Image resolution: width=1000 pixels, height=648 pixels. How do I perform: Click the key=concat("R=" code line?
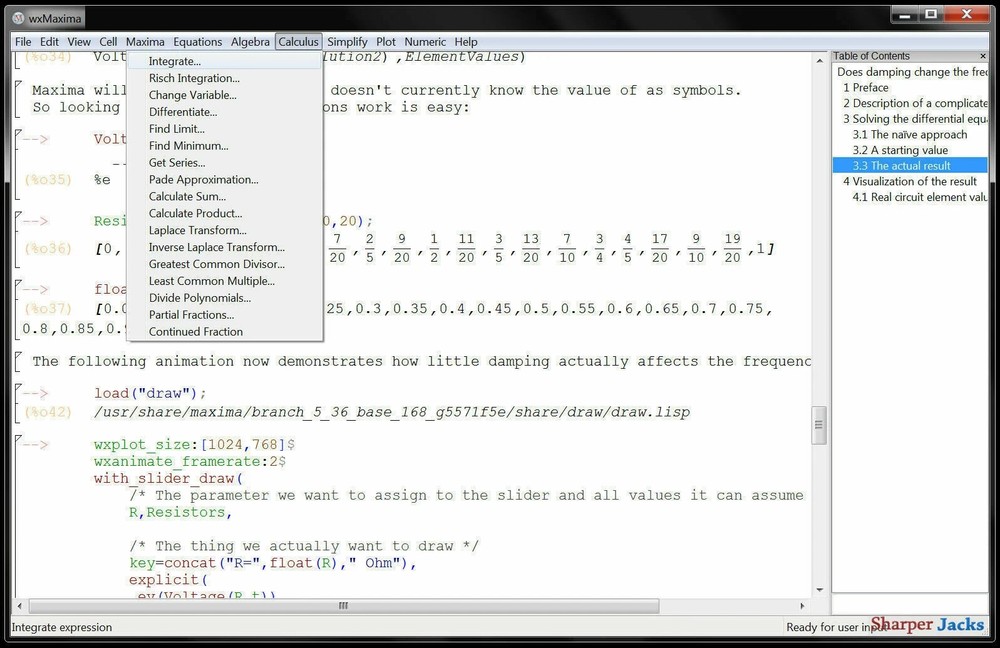point(272,563)
